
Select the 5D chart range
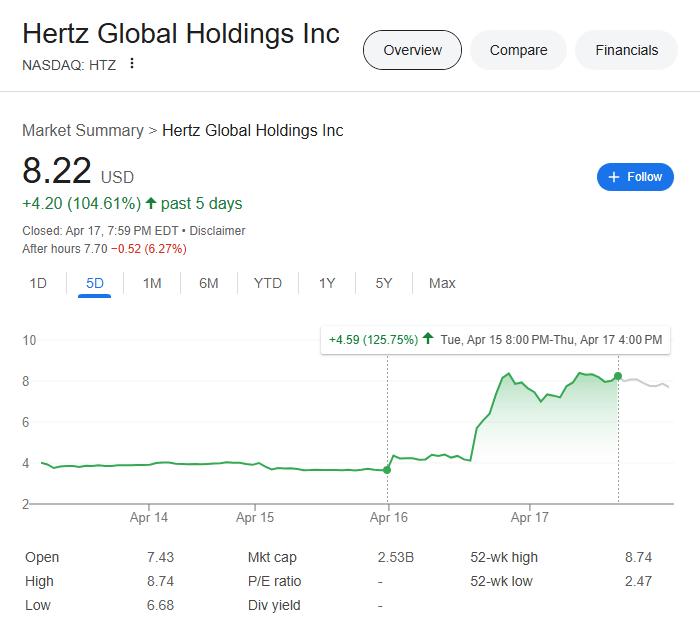pos(95,283)
